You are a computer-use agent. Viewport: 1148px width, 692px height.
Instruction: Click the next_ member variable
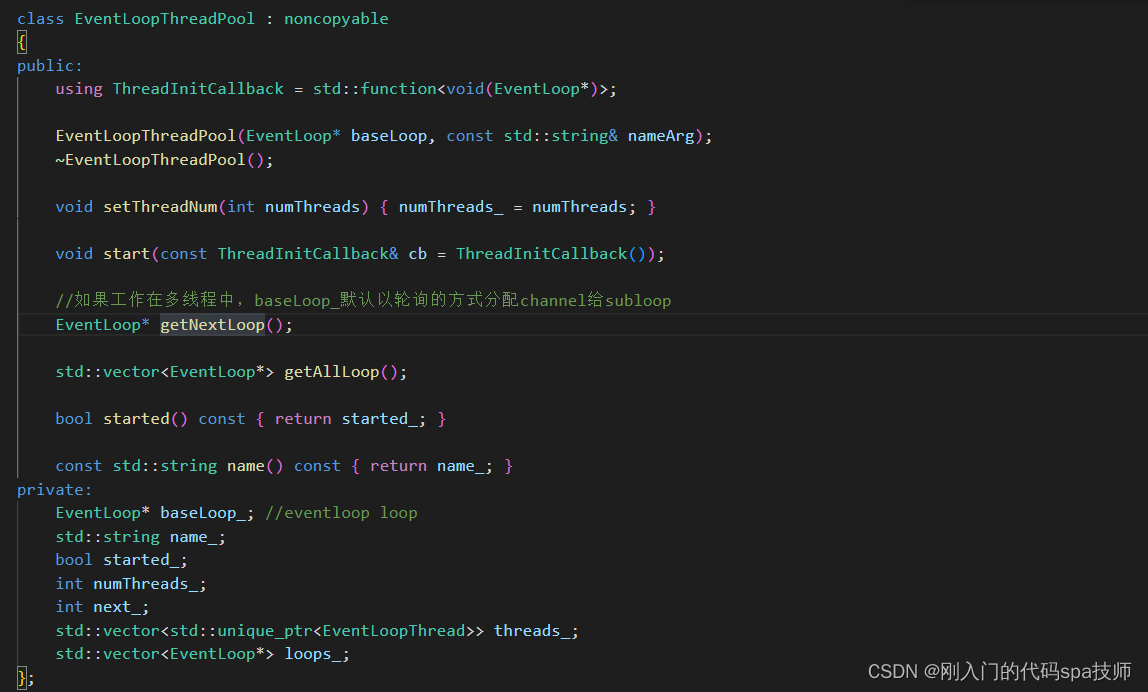117,607
